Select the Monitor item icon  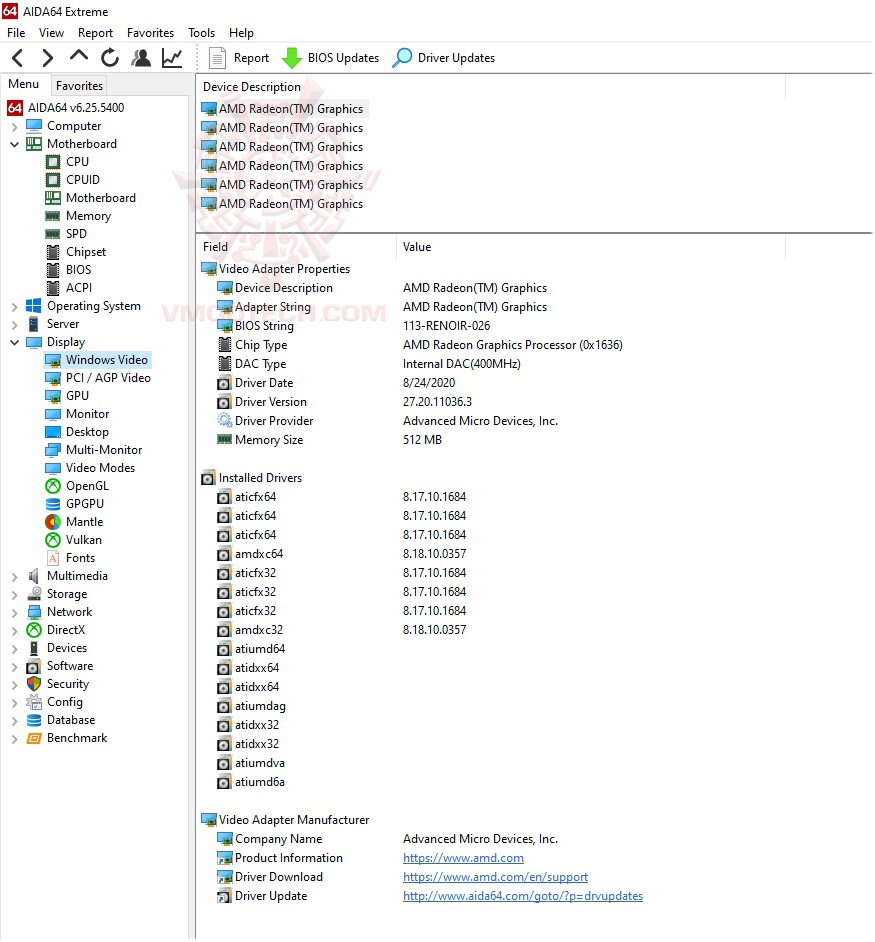(x=53, y=415)
